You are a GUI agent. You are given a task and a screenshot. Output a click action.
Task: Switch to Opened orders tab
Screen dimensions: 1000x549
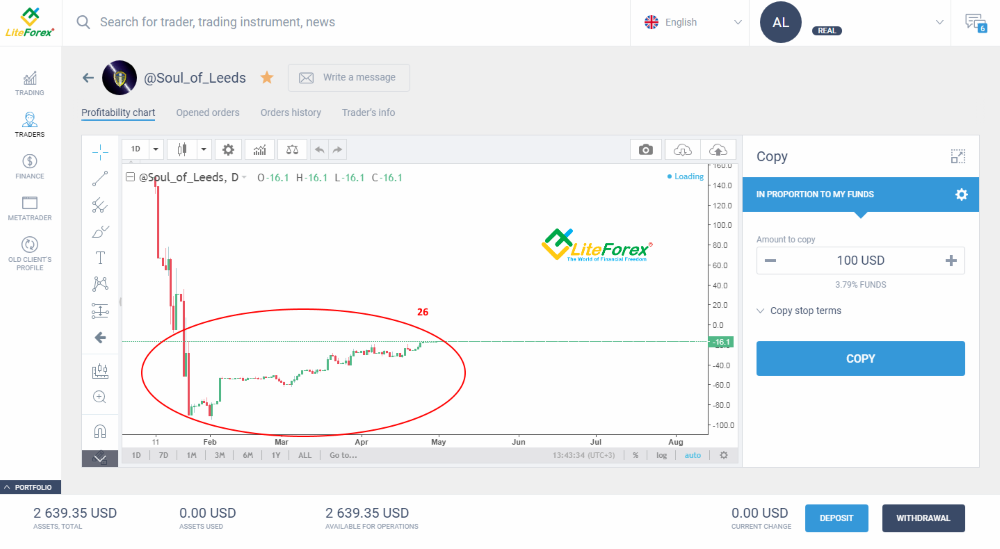[x=208, y=113]
